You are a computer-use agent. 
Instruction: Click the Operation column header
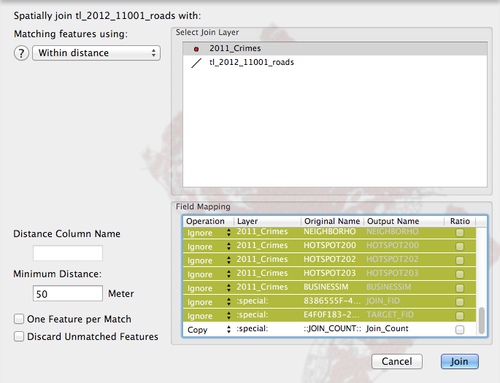pyautogui.click(x=208, y=221)
